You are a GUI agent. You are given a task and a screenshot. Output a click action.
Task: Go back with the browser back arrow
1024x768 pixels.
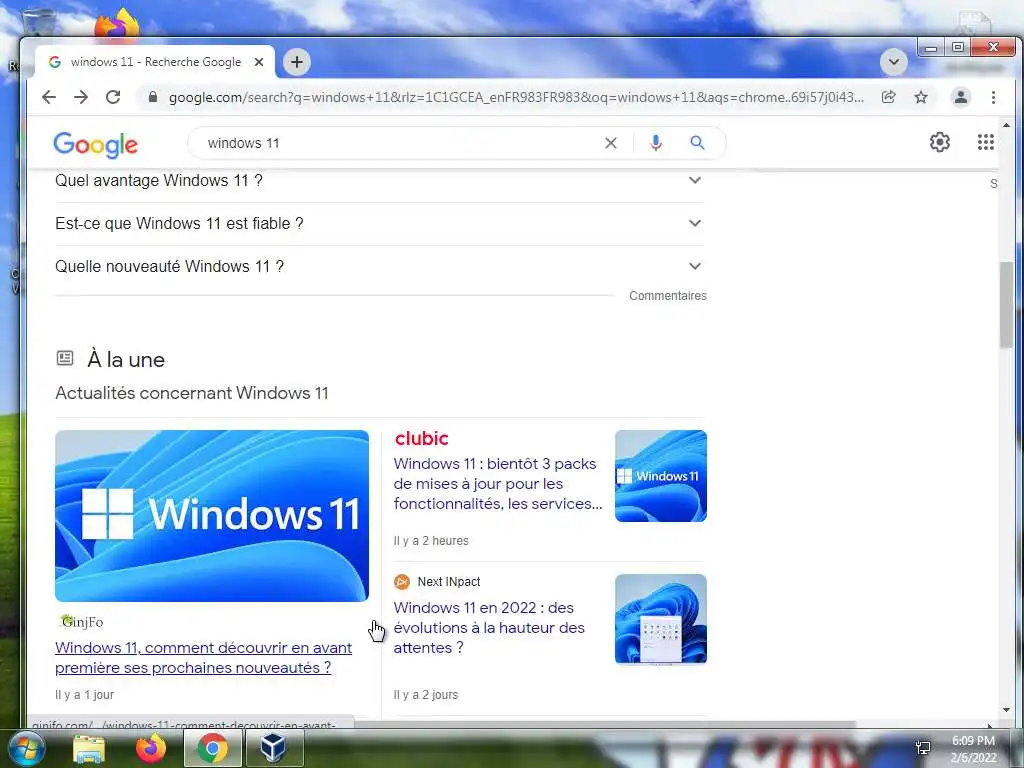49,97
